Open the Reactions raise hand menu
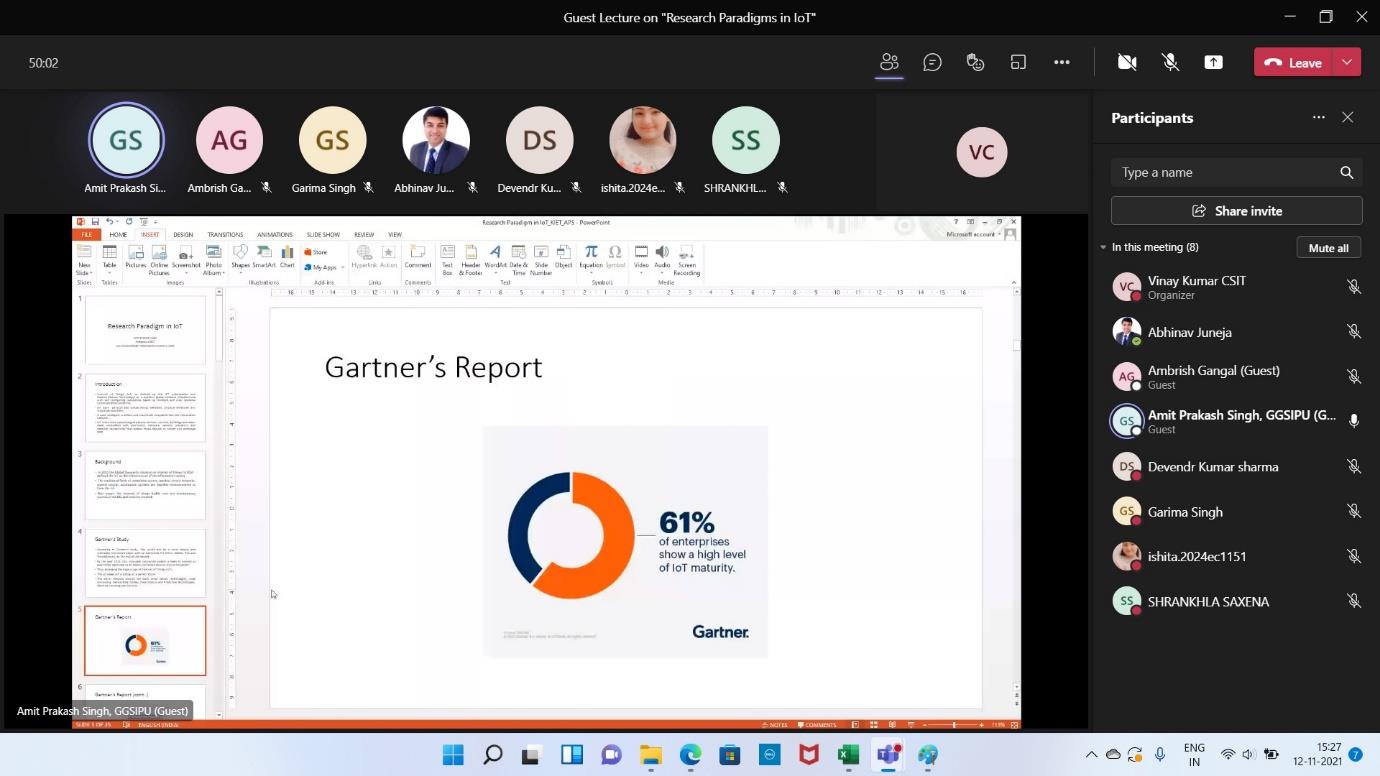The image size is (1380, 776). click(x=975, y=62)
